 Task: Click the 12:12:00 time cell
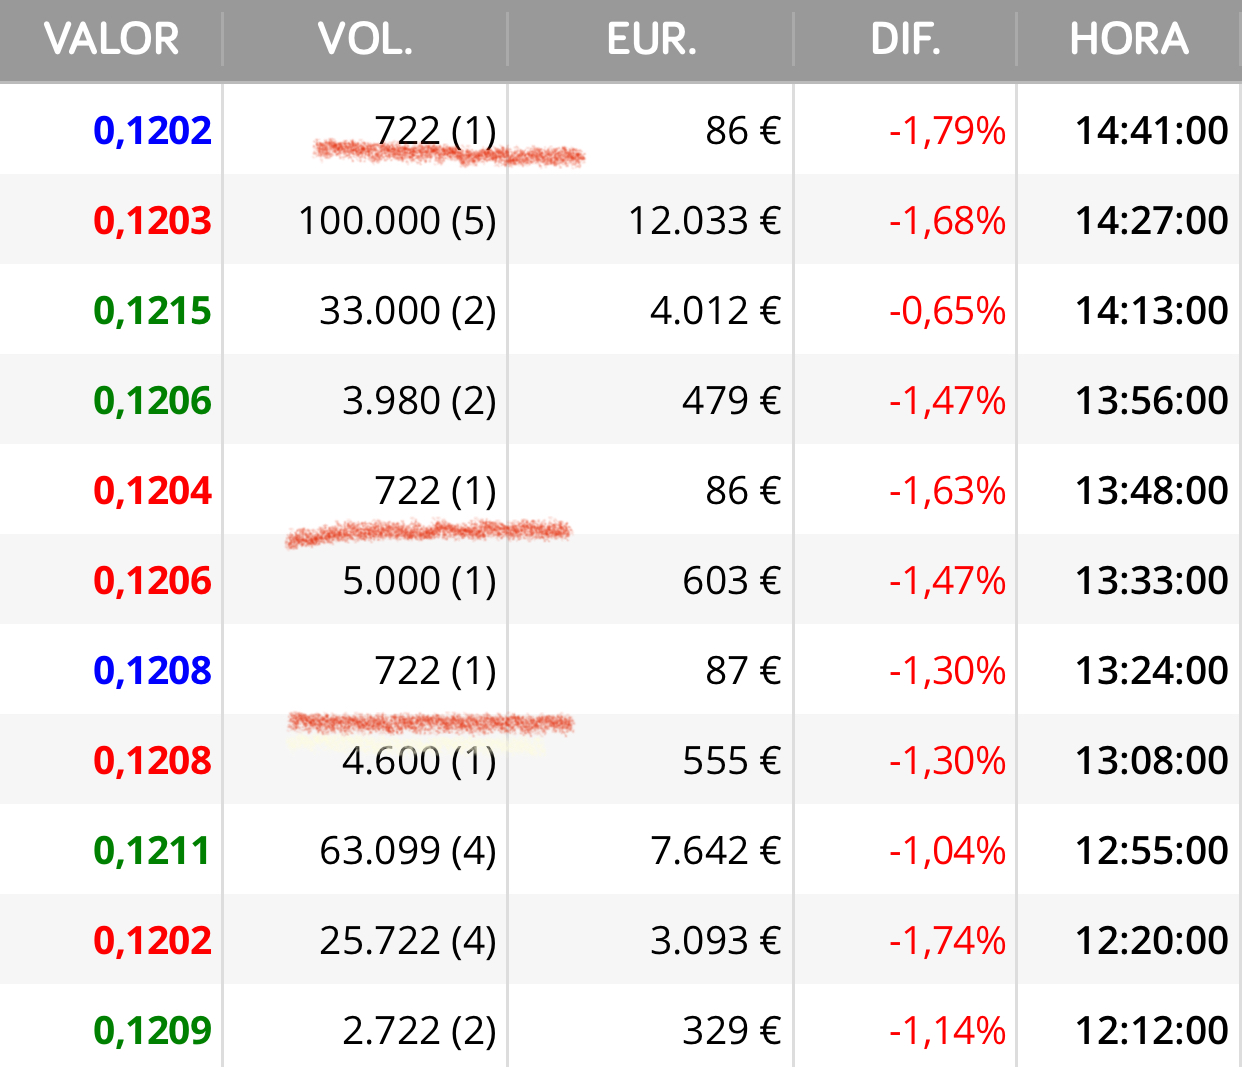[1151, 1031]
